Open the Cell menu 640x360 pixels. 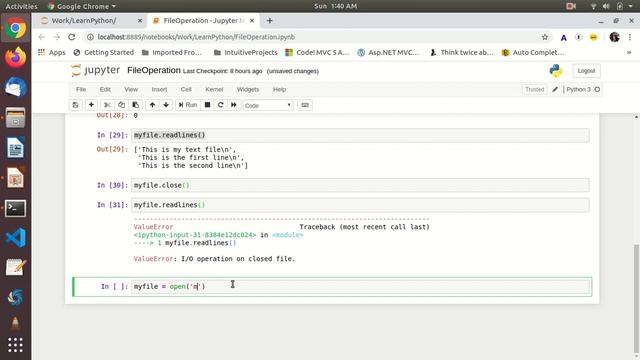point(186,89)
